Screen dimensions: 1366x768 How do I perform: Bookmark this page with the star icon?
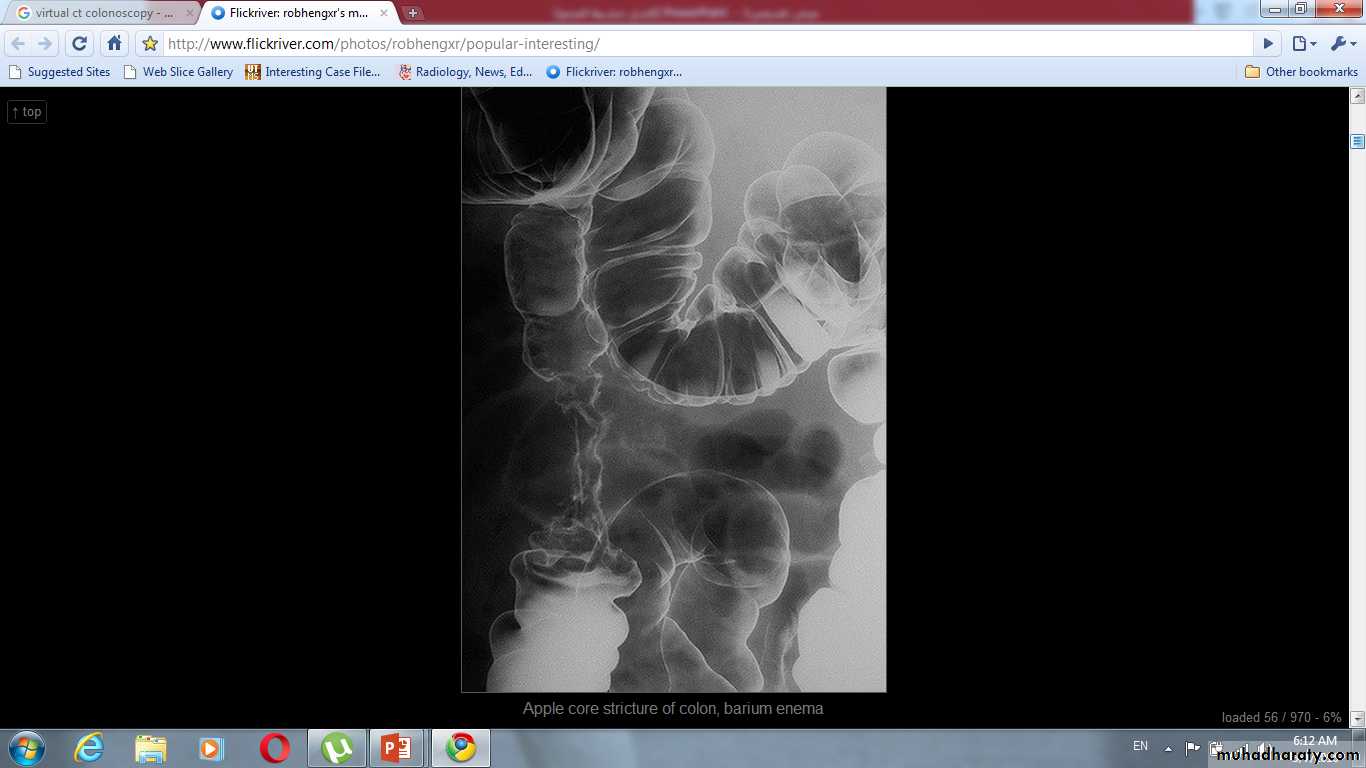[150, 44]
